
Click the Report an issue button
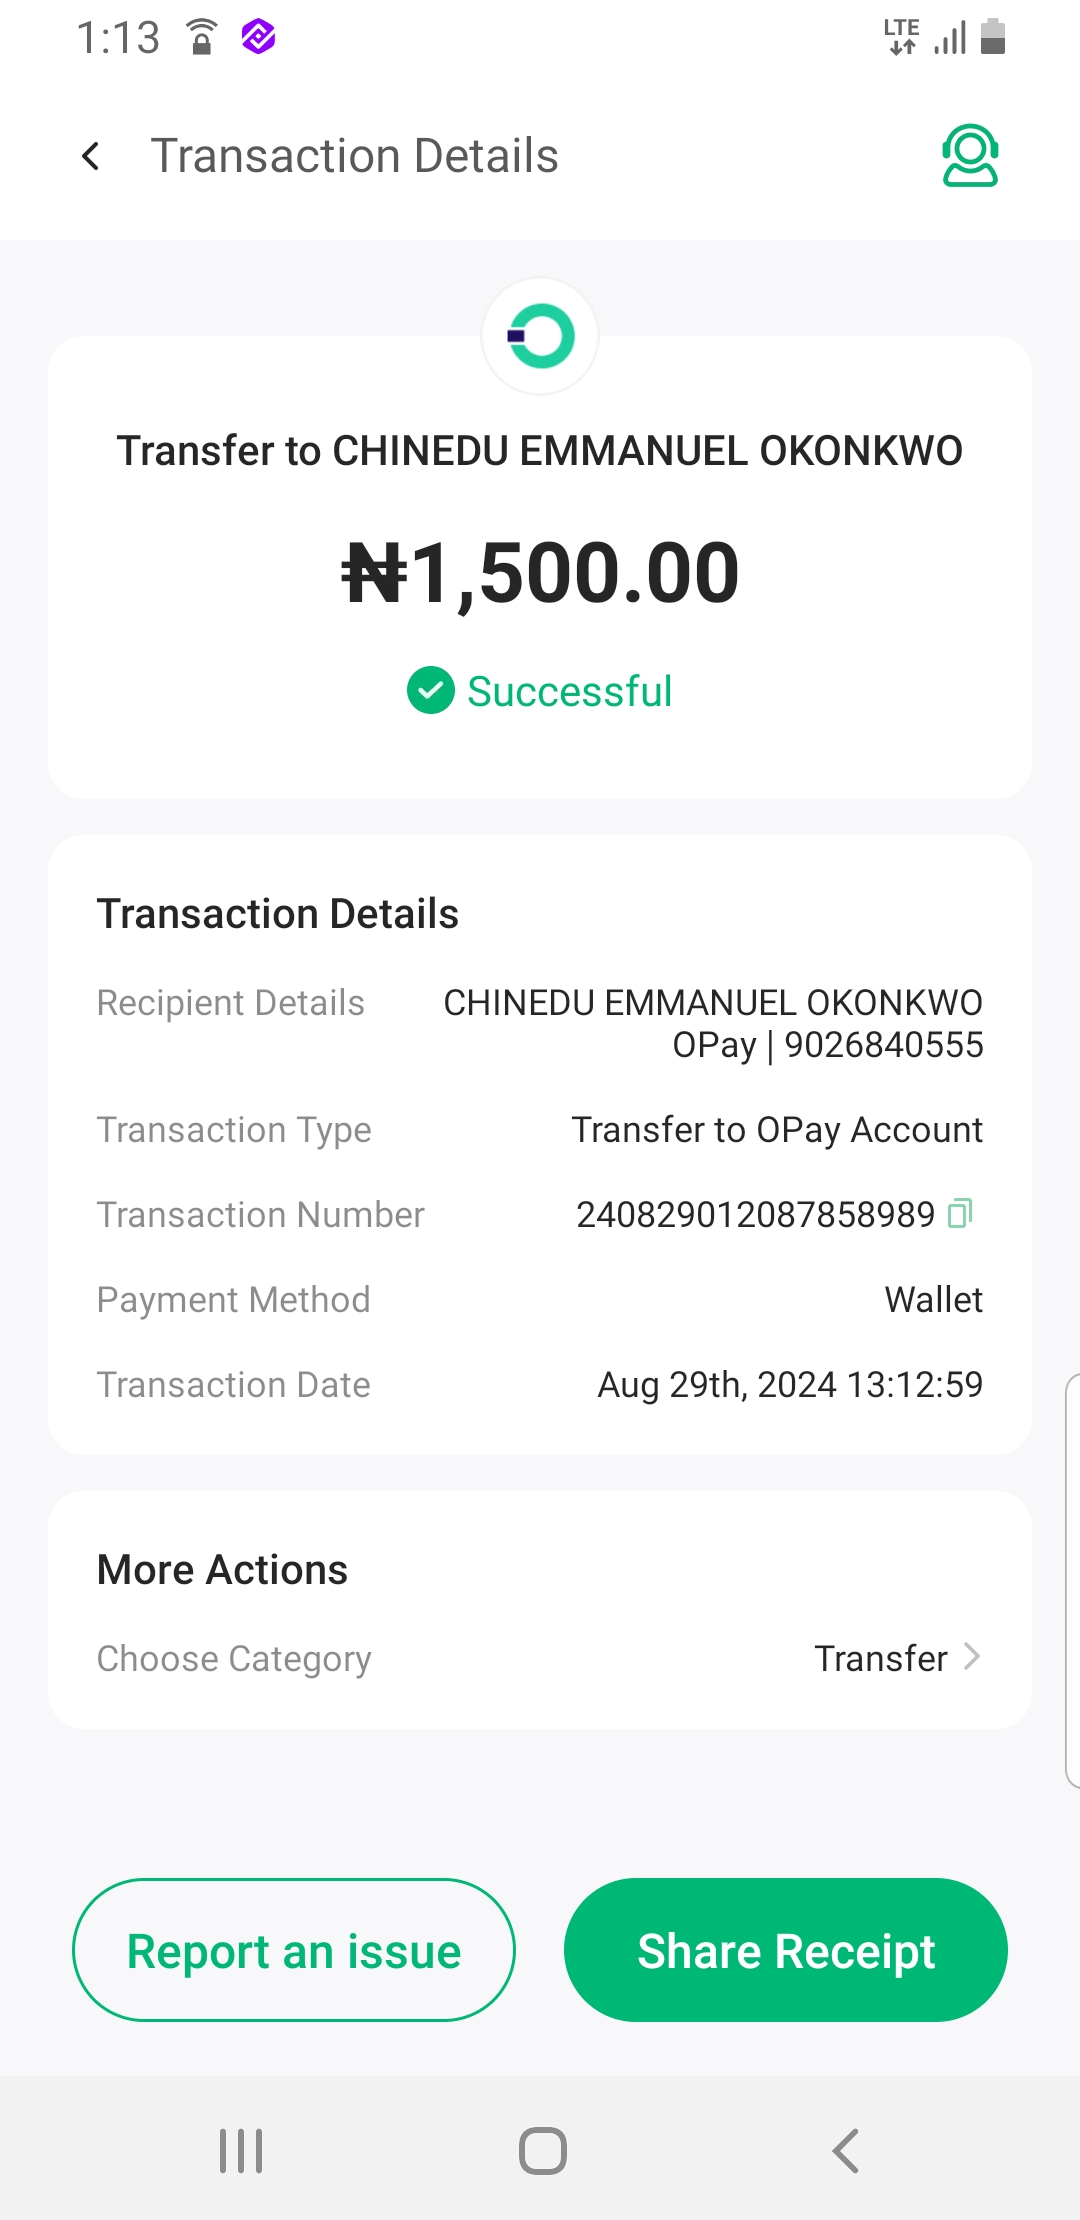pyautogui.click(x=294, y=1950)
